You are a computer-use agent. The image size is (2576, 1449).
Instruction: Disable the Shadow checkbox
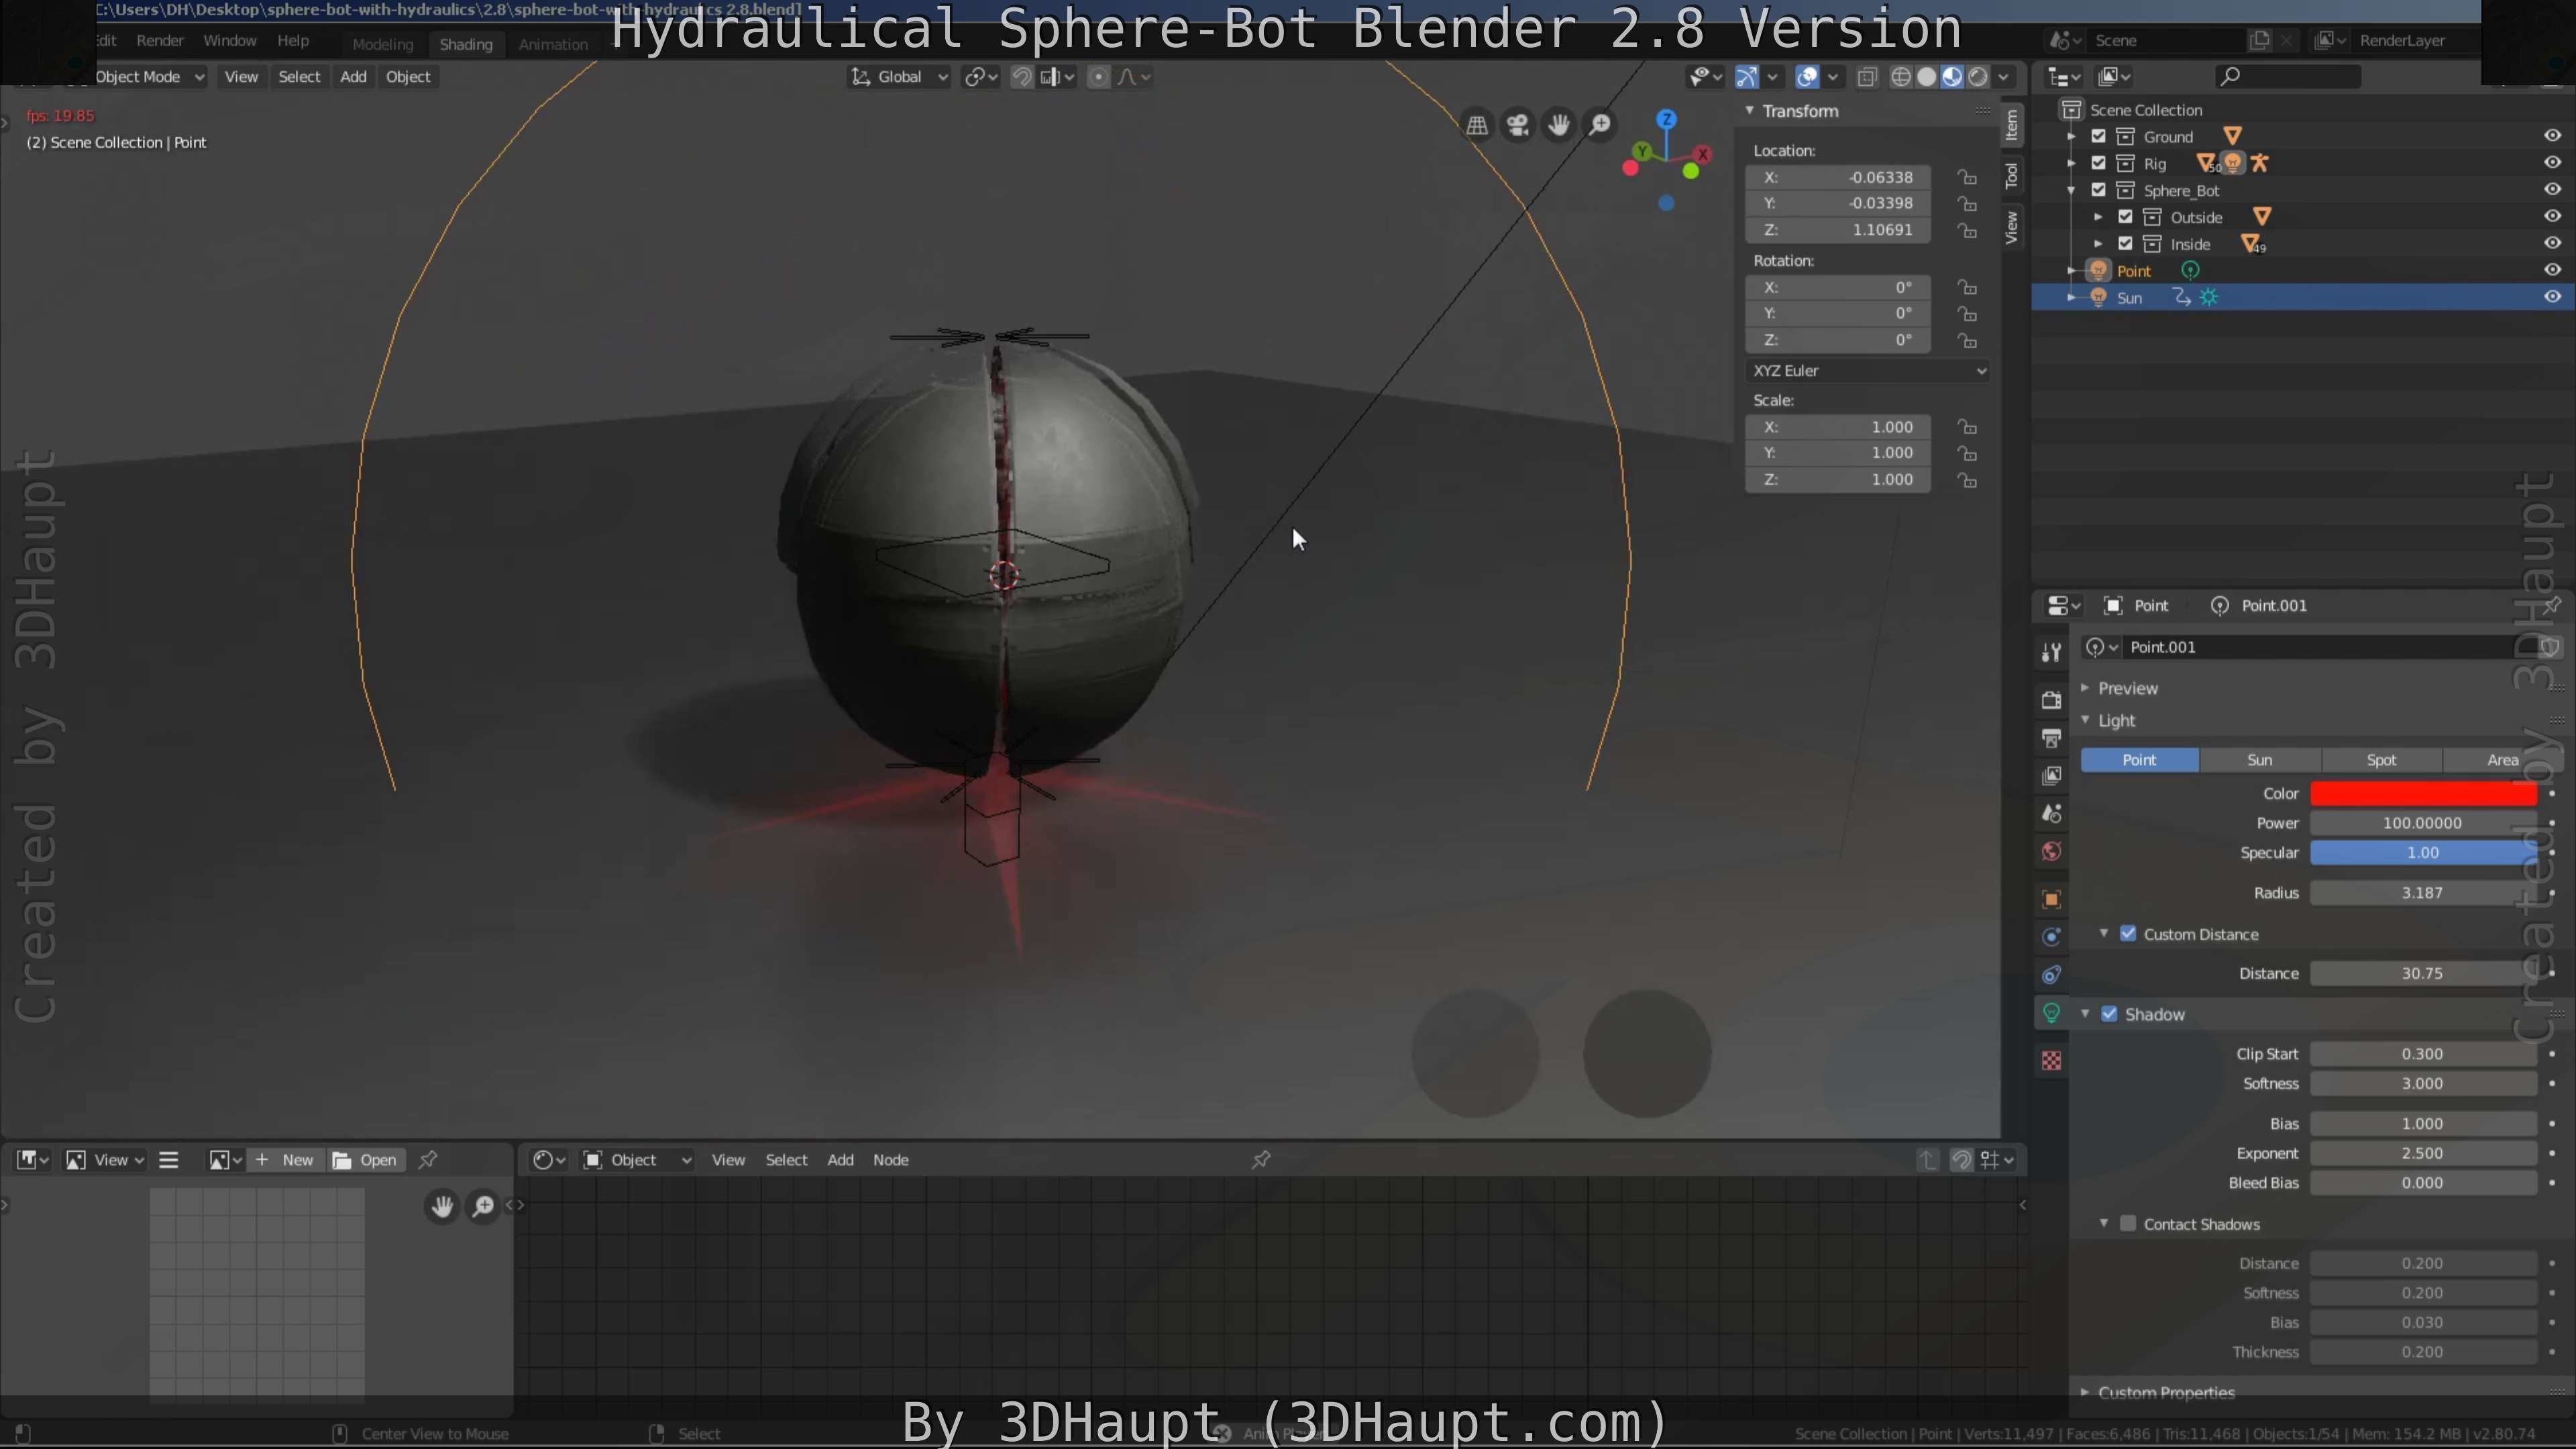click(2109, 1014)
